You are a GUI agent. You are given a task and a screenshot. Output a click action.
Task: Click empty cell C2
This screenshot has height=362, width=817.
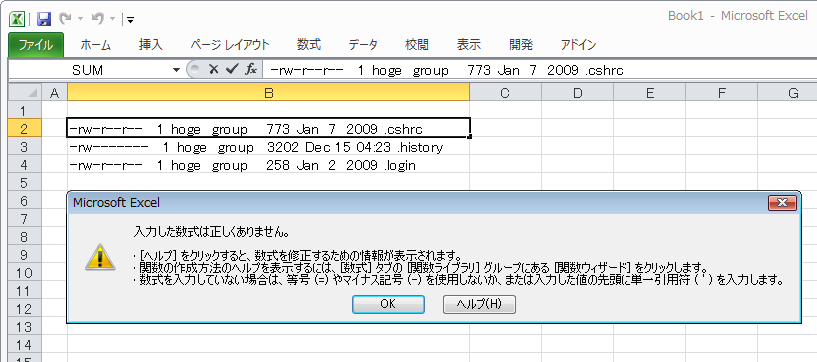pos(505,128)
